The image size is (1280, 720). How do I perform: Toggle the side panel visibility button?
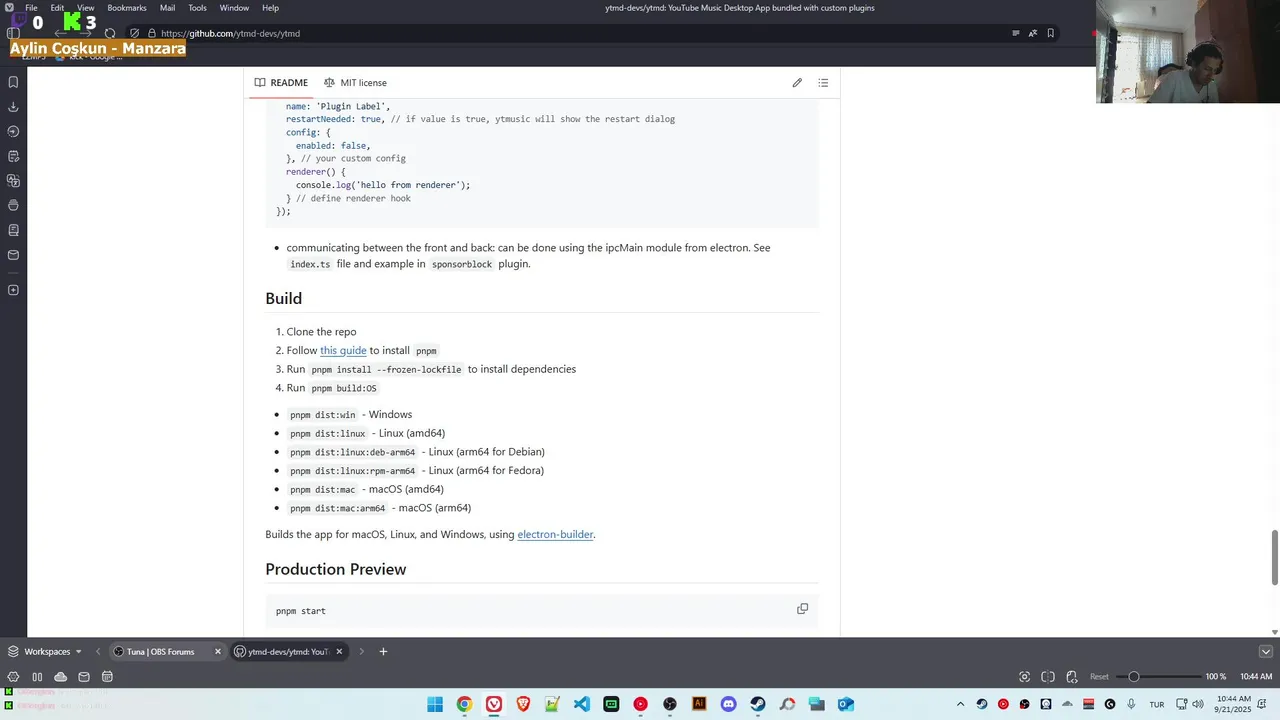point(13,33)
